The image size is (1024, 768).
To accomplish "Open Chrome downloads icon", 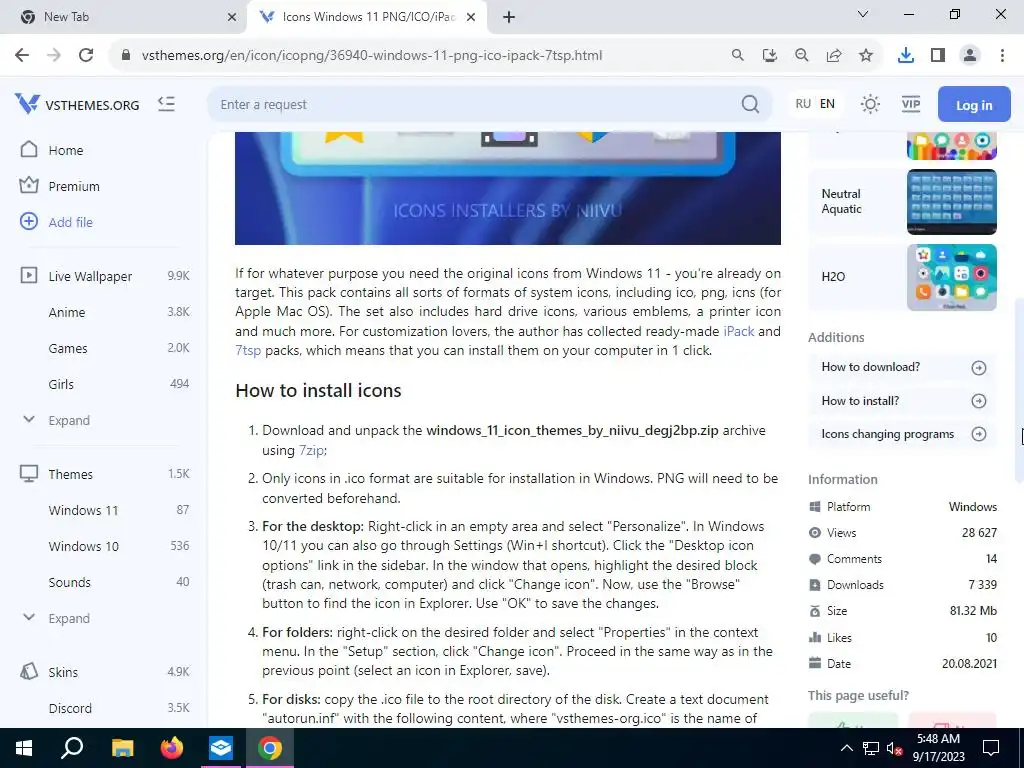I will point(905,55).
